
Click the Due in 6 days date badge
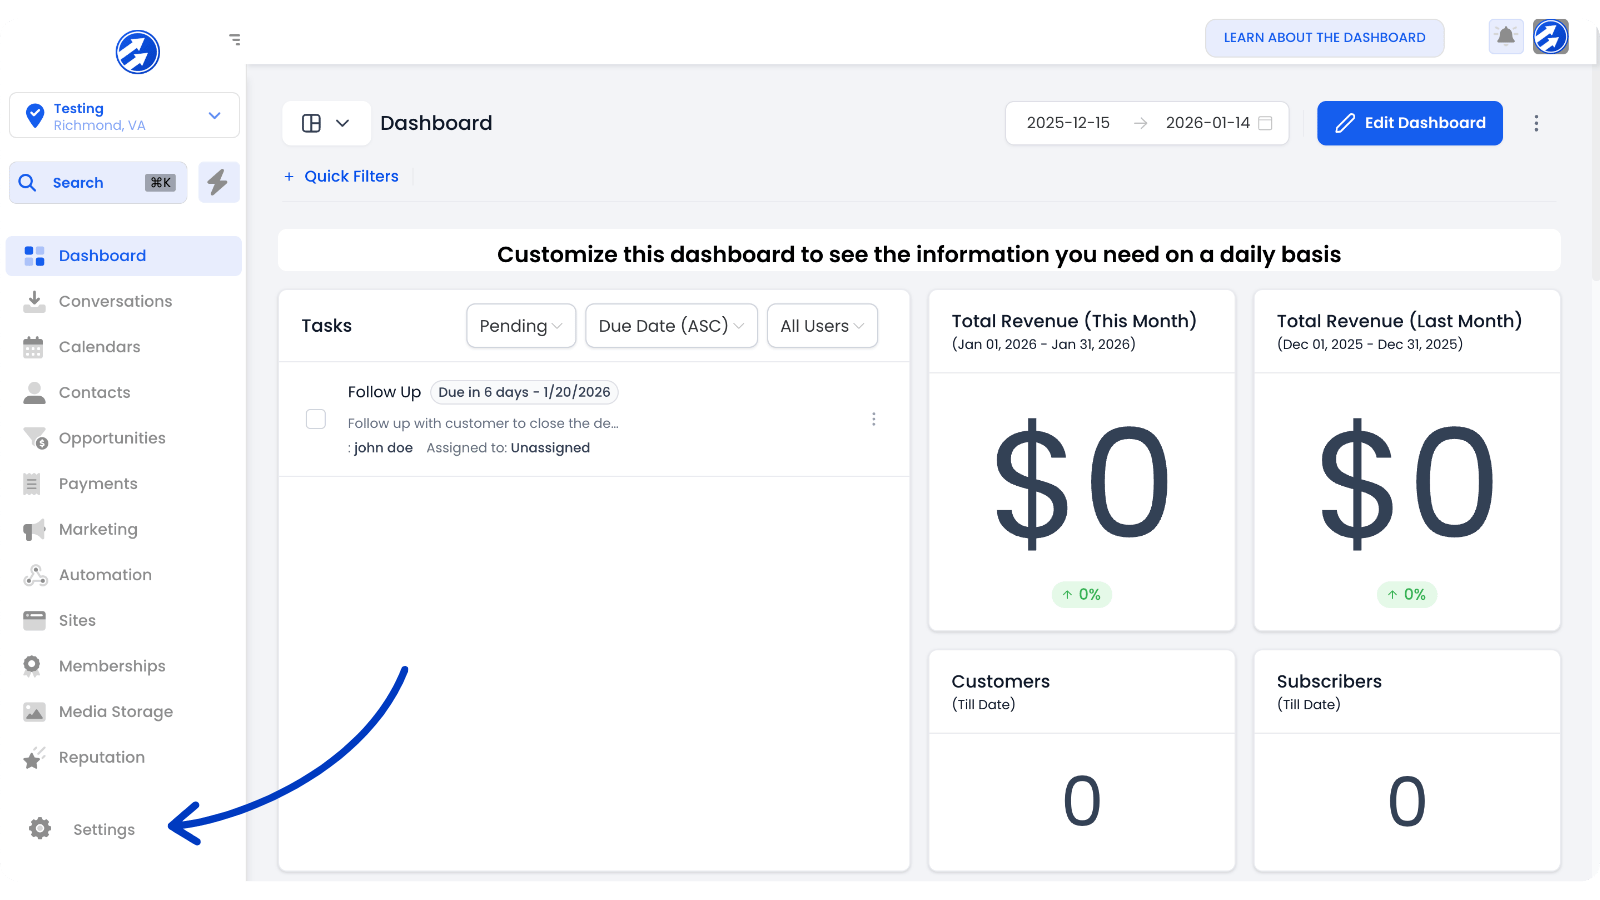tap(524, 392)
